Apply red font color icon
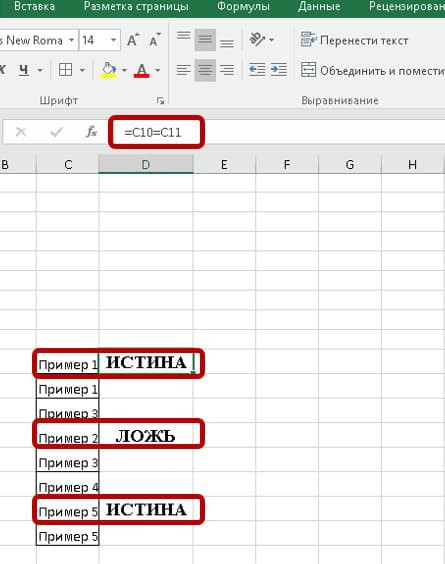This screenshot has width=445, height=564. pyautogui.click(x=142, y=70)
